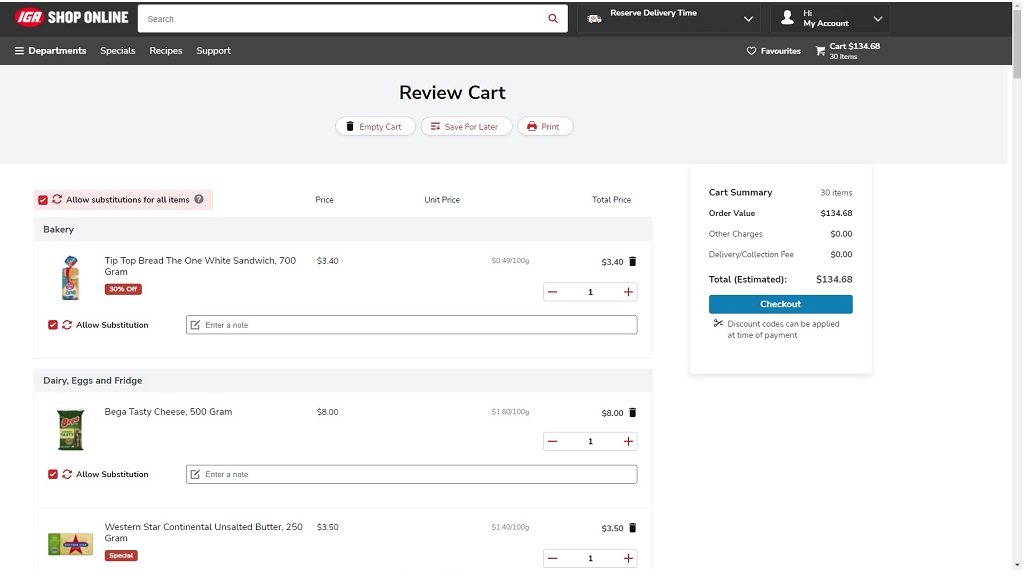Open the Departments hamburger menu

[x=19, y=51]
